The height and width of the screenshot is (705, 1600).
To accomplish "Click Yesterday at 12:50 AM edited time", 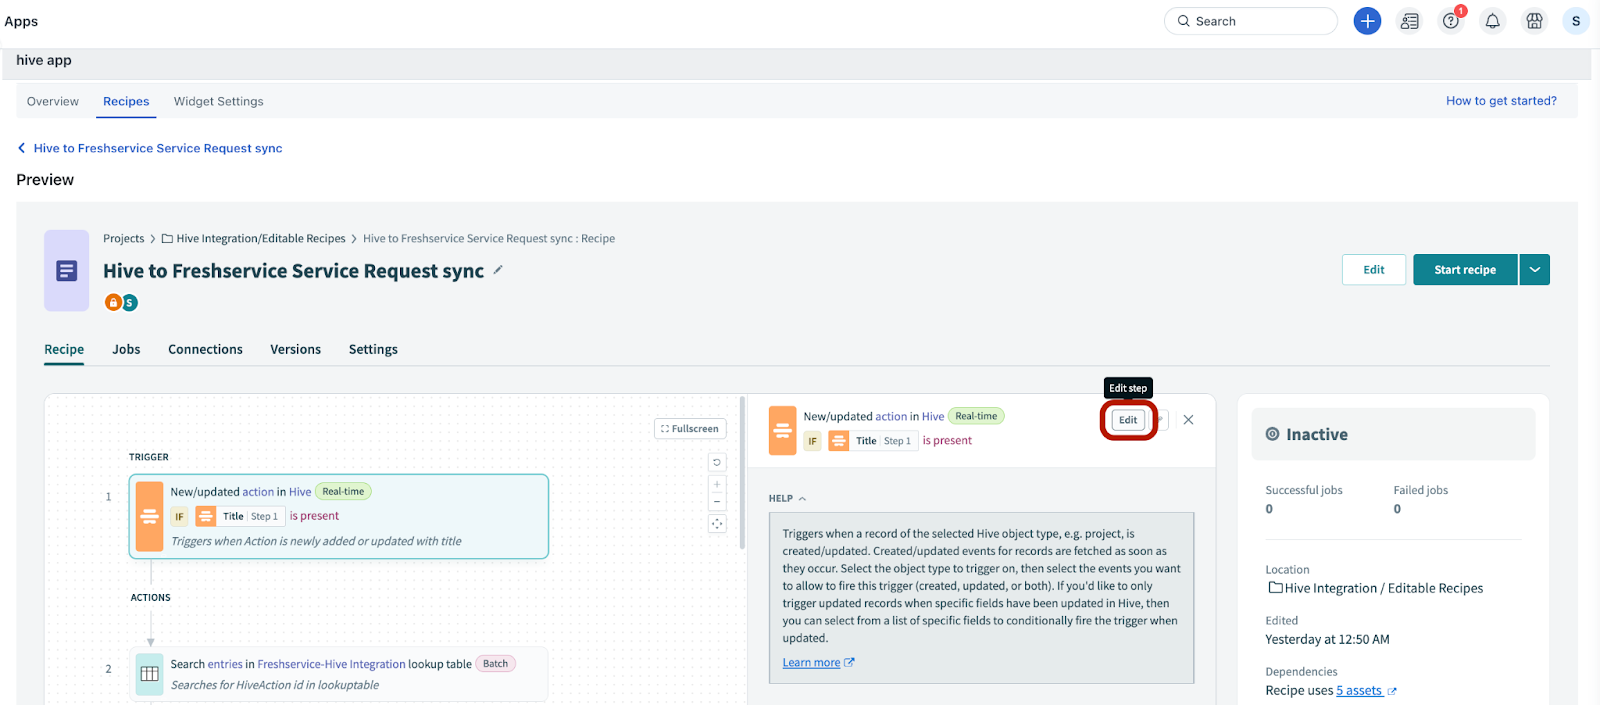I will [x=1327, y=640].
